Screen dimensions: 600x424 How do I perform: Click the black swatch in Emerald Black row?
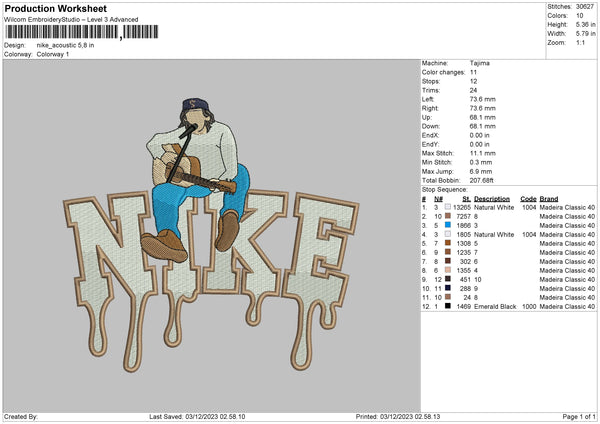[x=448, y=306]
